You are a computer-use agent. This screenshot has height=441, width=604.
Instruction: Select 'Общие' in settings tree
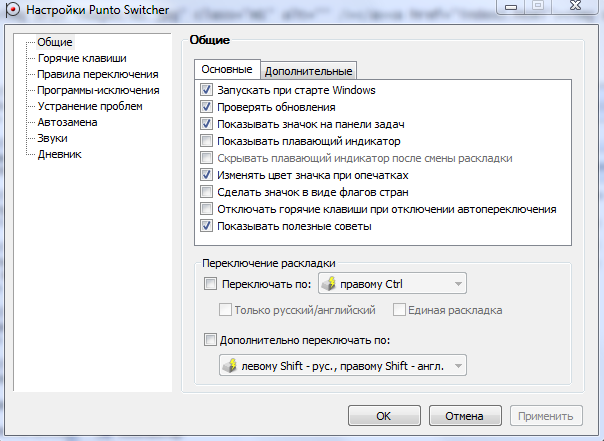(55, 42)
